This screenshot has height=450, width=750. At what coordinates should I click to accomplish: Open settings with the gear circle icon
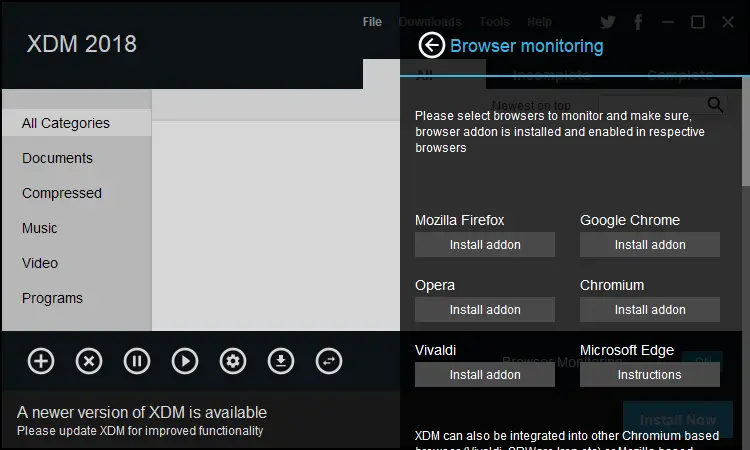pos(233,361)
